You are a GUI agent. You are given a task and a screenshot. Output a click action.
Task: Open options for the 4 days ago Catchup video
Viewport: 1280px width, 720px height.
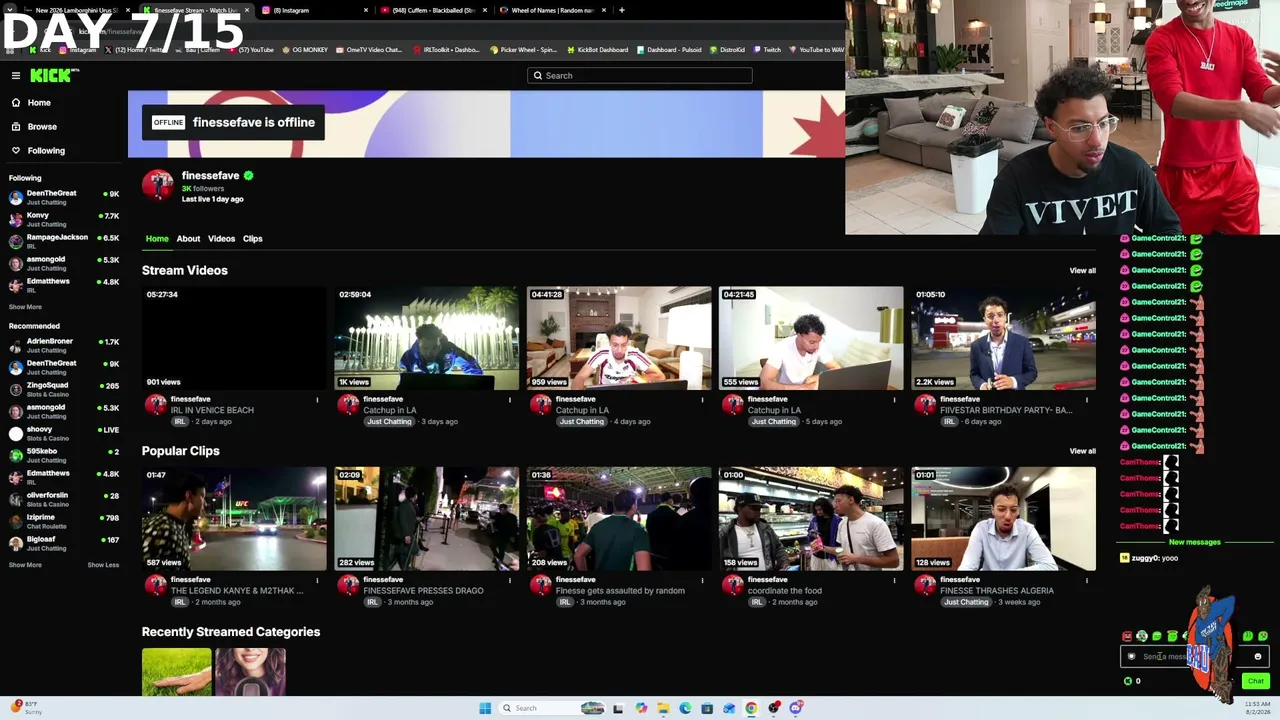click(702, 400)
